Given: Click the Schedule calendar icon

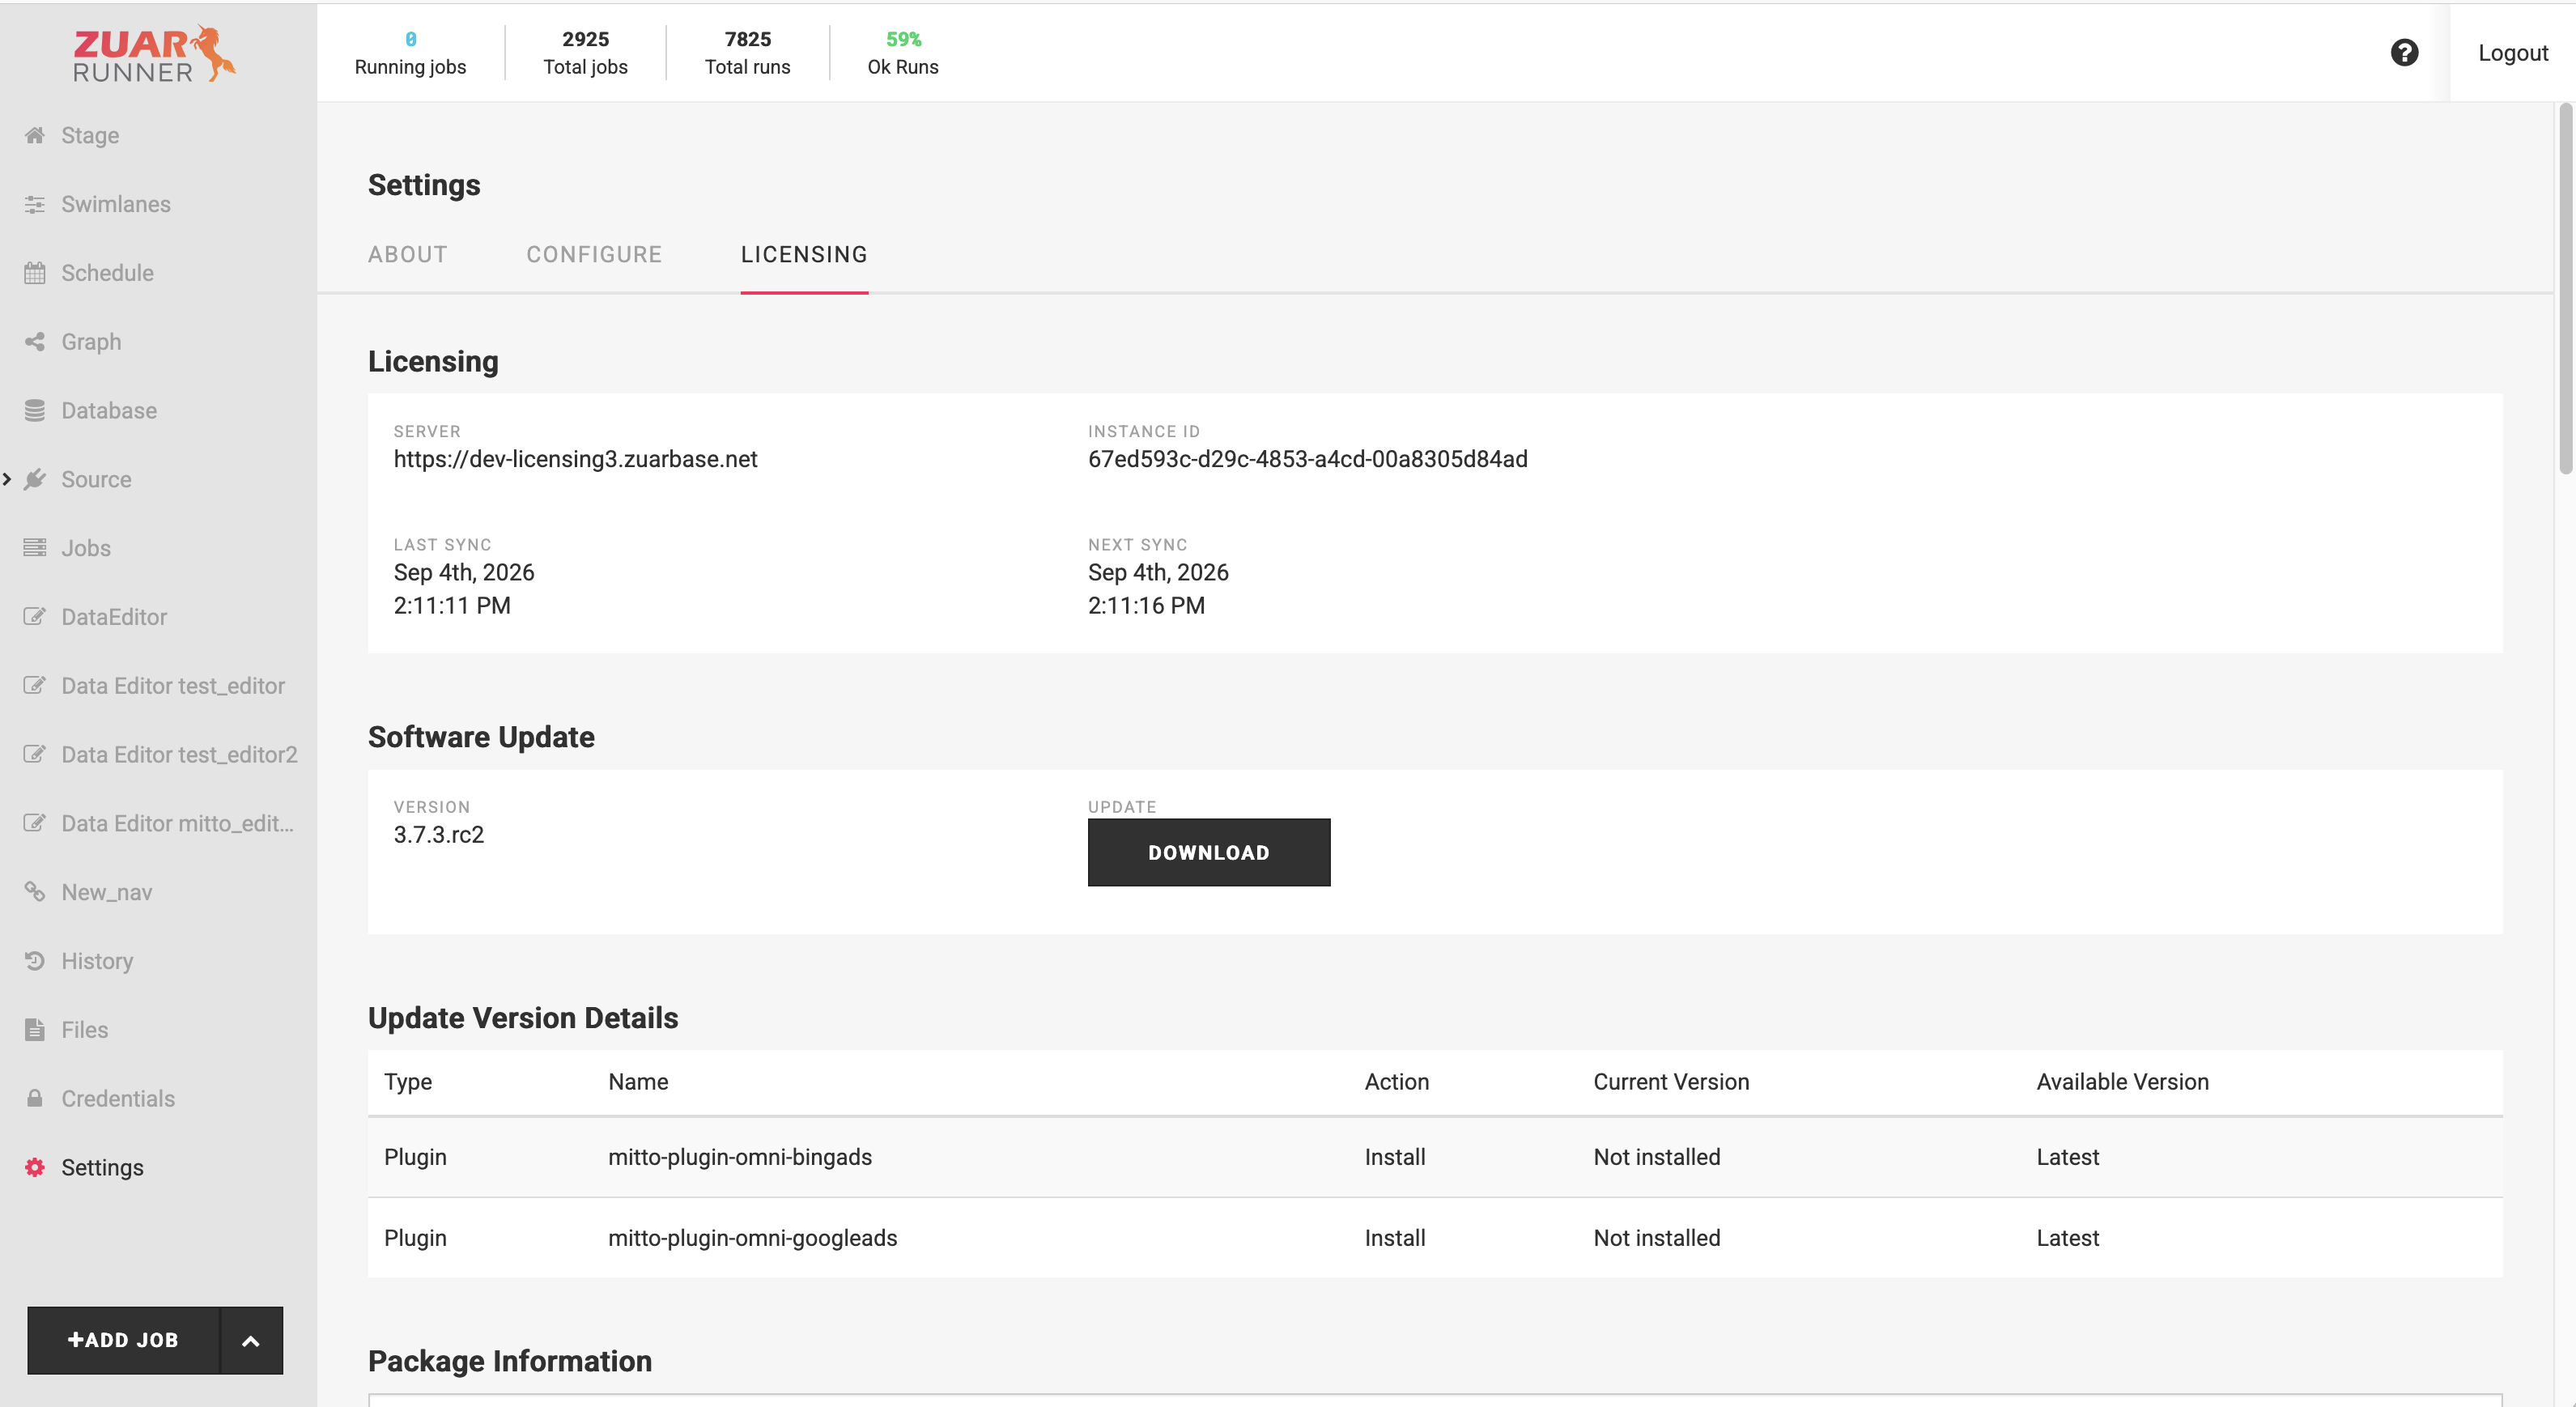Looking at the screenshot, I should pos(35,273).
